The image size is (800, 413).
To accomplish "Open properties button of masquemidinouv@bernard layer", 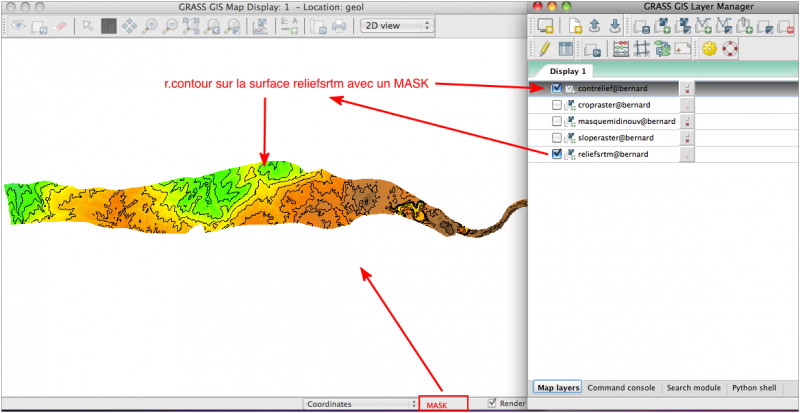I will coord(688,121).
